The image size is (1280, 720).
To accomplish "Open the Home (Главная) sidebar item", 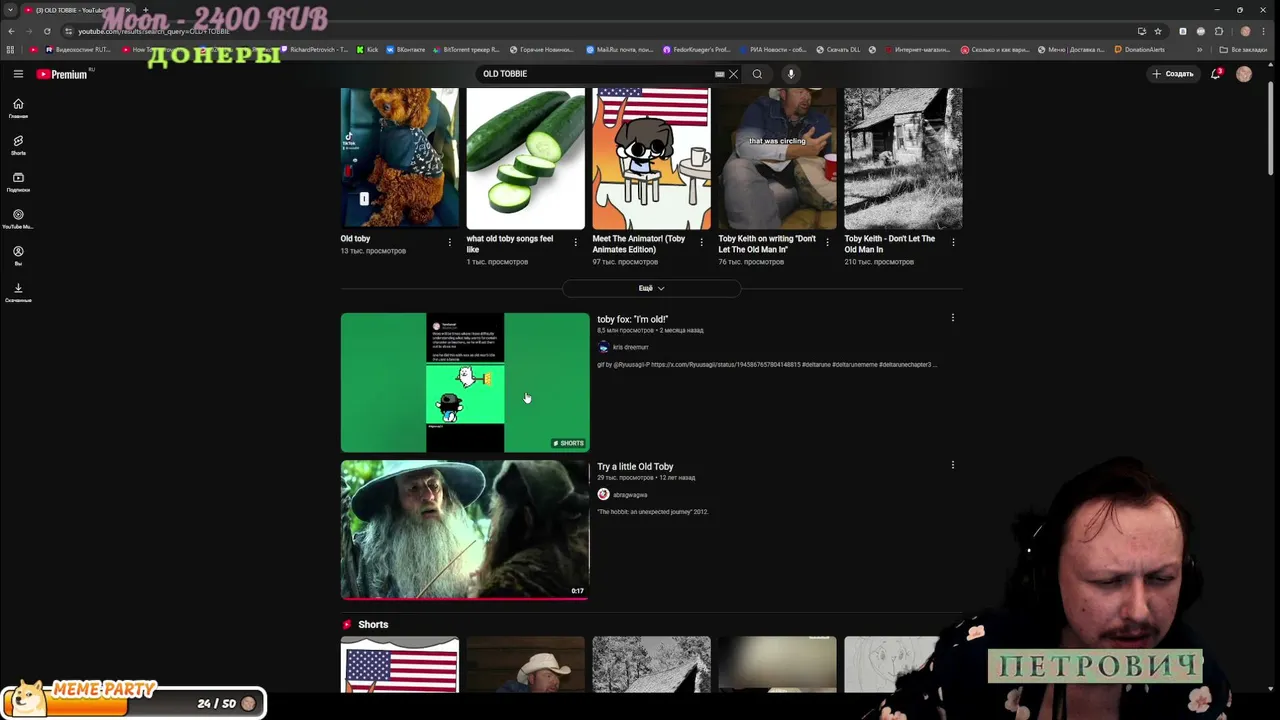I will tap(18, 108).
